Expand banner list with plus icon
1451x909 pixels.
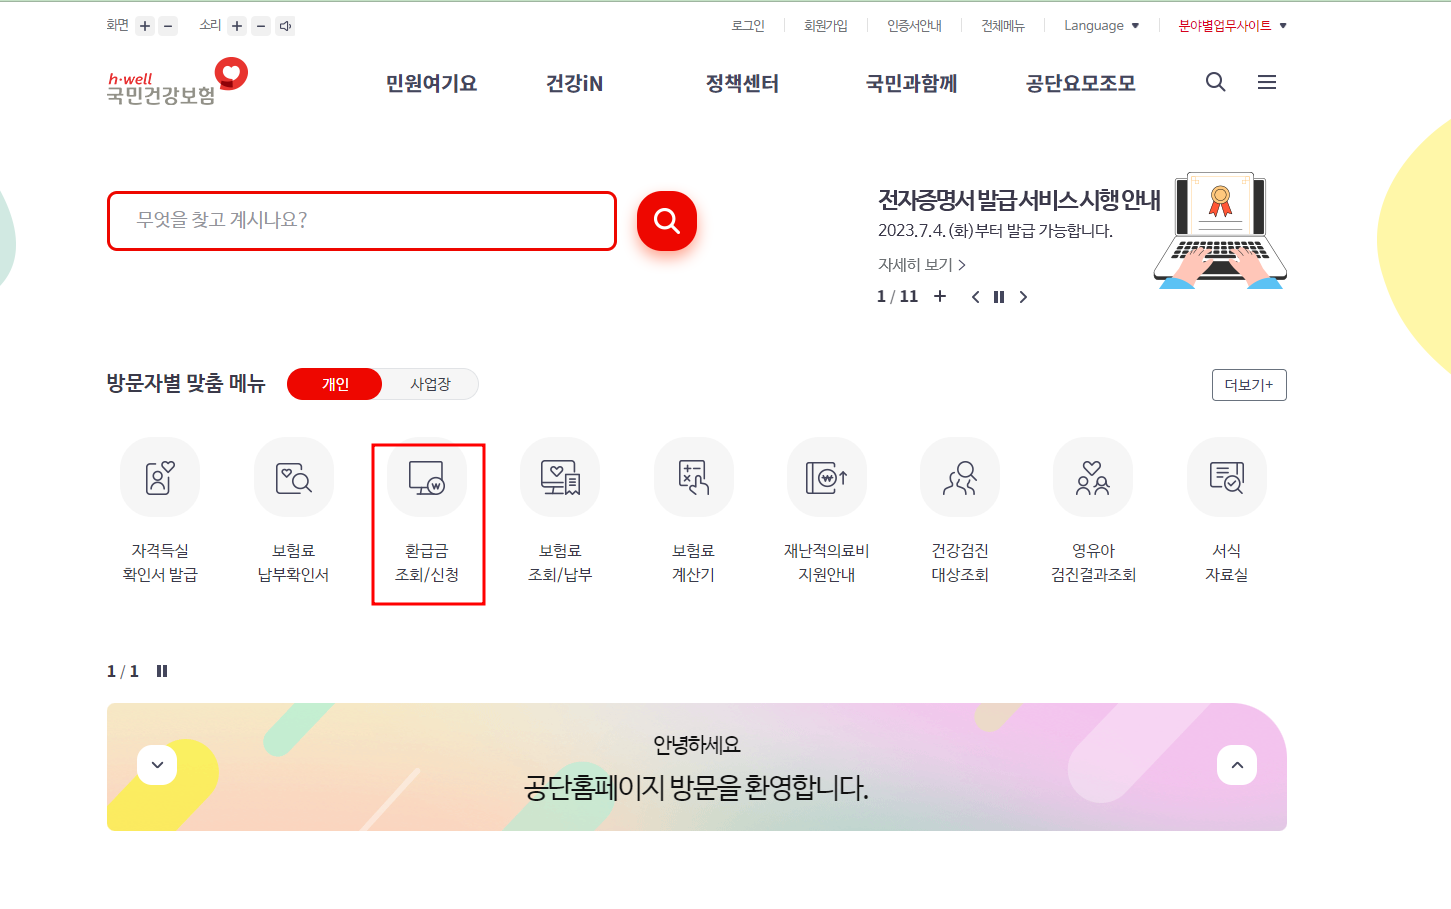(x=940, y=296)
